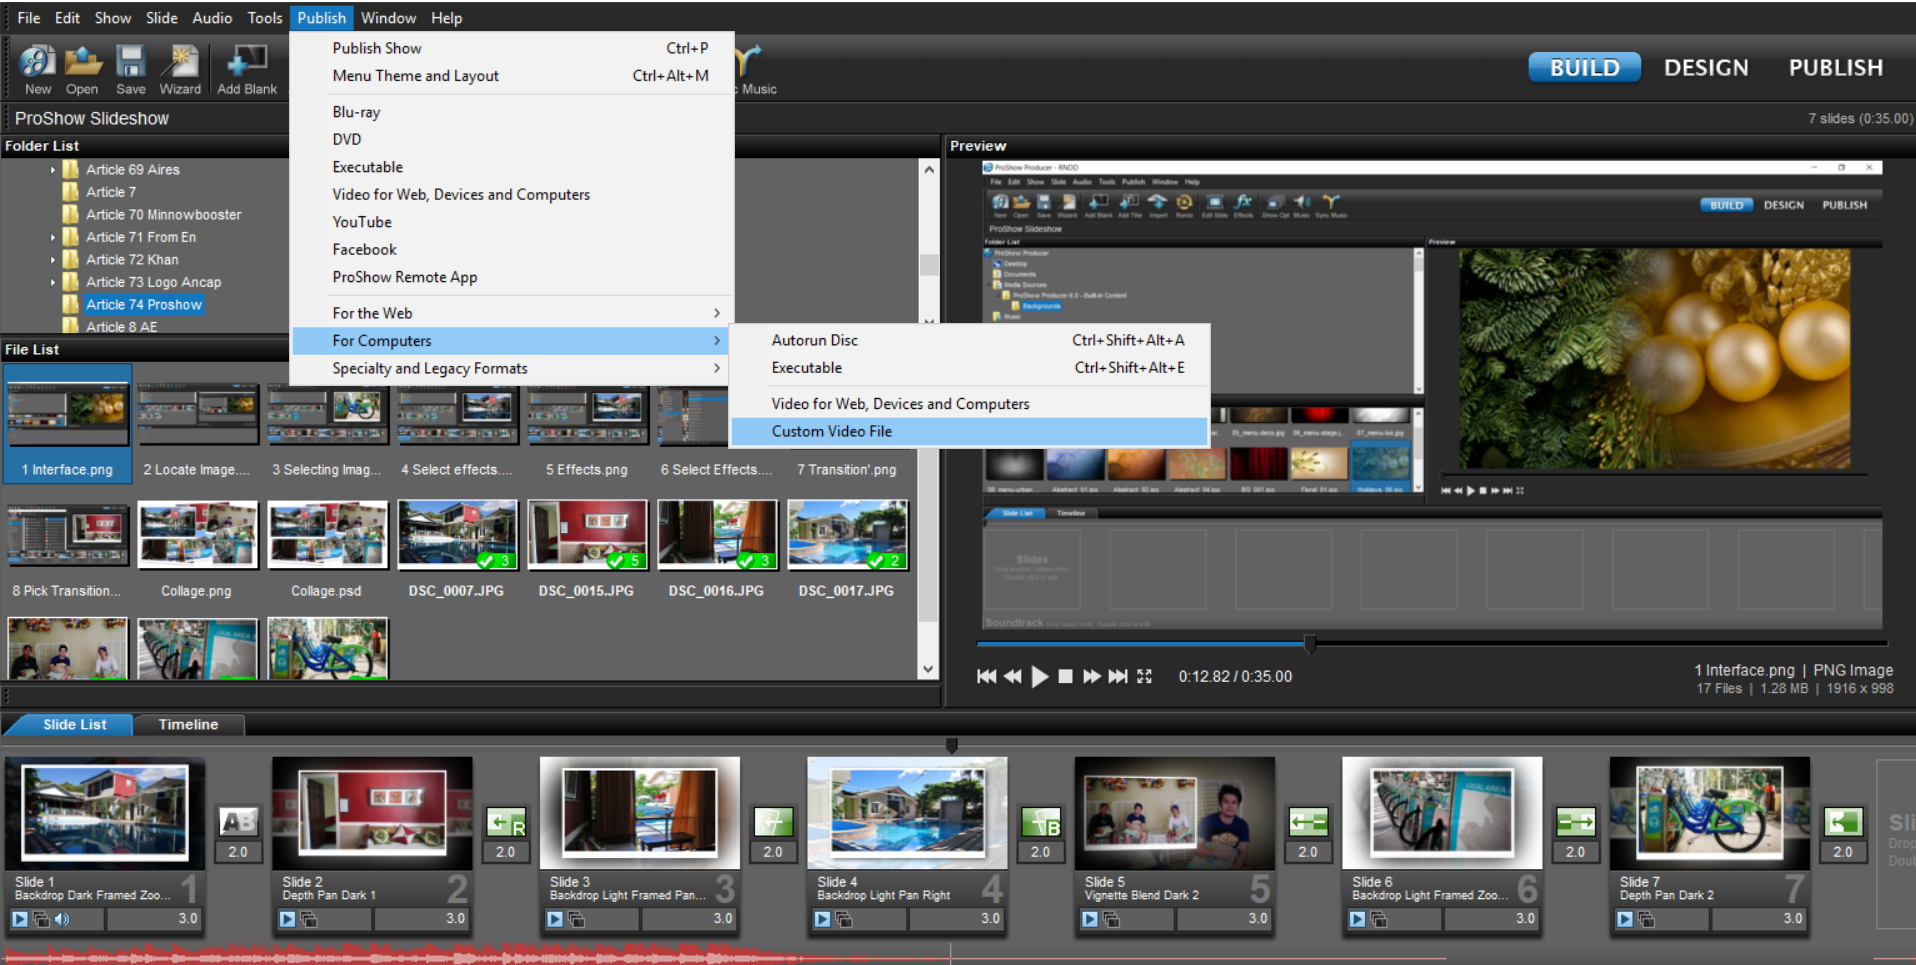Choose Custom Video File from submenu
Viewport: 1916px width, 965px height.
(970, 431)
